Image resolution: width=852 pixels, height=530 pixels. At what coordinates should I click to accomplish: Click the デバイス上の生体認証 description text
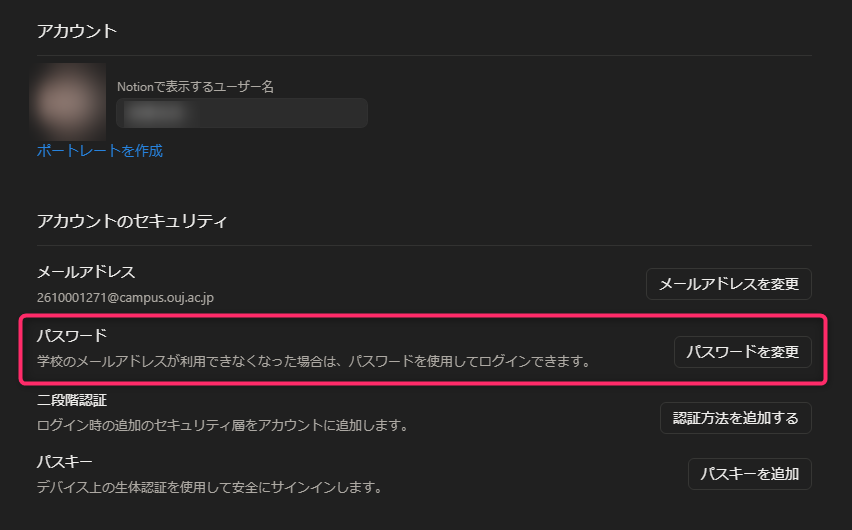[209, 488]
